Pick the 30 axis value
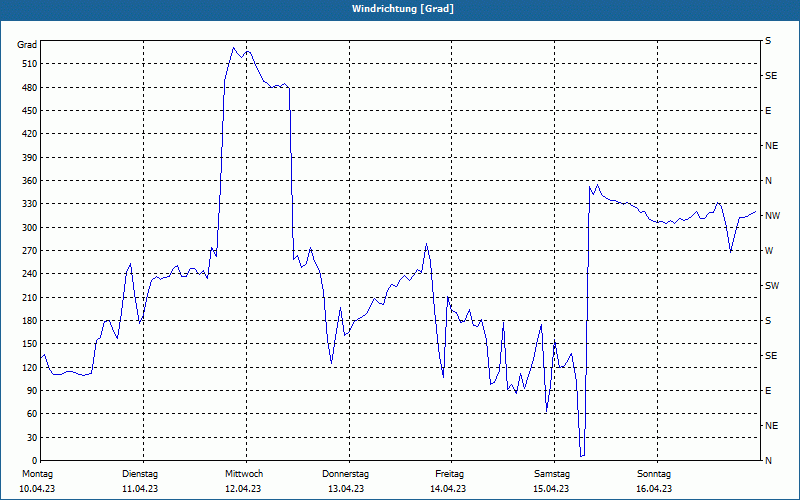 click(32, 437)
